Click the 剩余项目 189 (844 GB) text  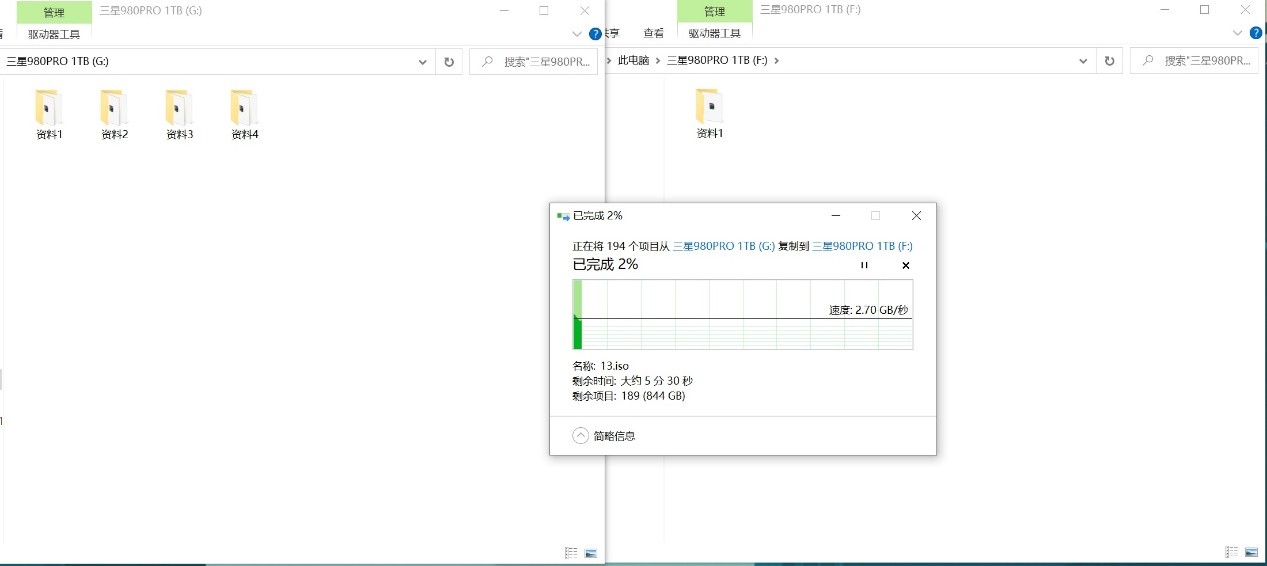(x=628, y=396)
